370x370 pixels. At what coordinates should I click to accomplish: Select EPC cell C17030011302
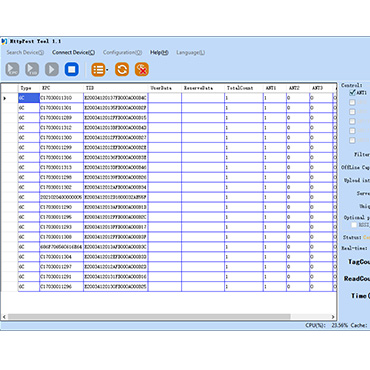point(61,187)
